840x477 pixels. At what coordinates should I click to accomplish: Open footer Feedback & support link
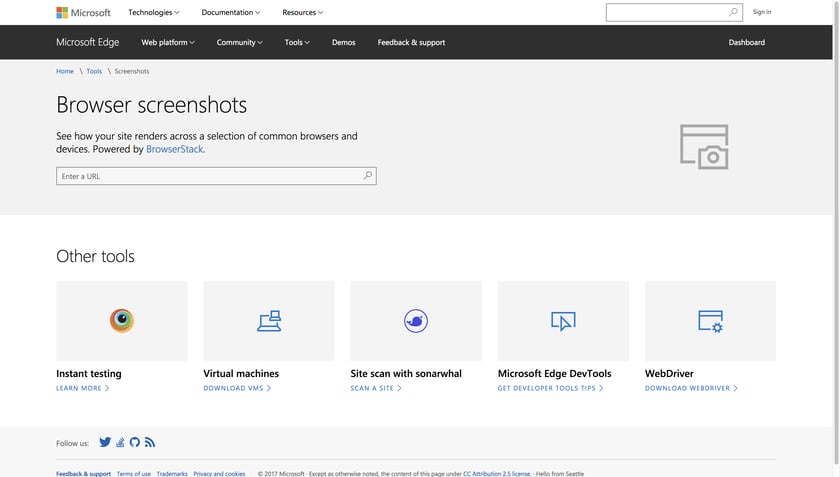tap(84, 474)
